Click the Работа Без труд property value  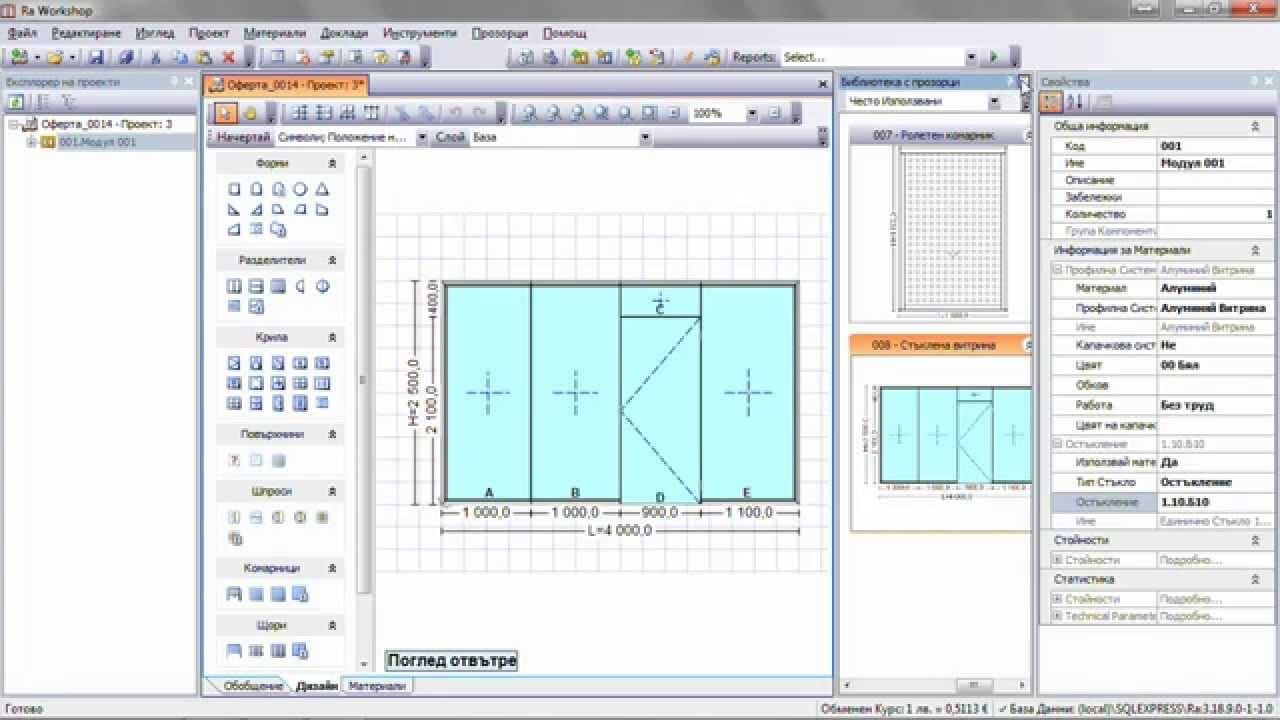click(x=1215, y=405)
